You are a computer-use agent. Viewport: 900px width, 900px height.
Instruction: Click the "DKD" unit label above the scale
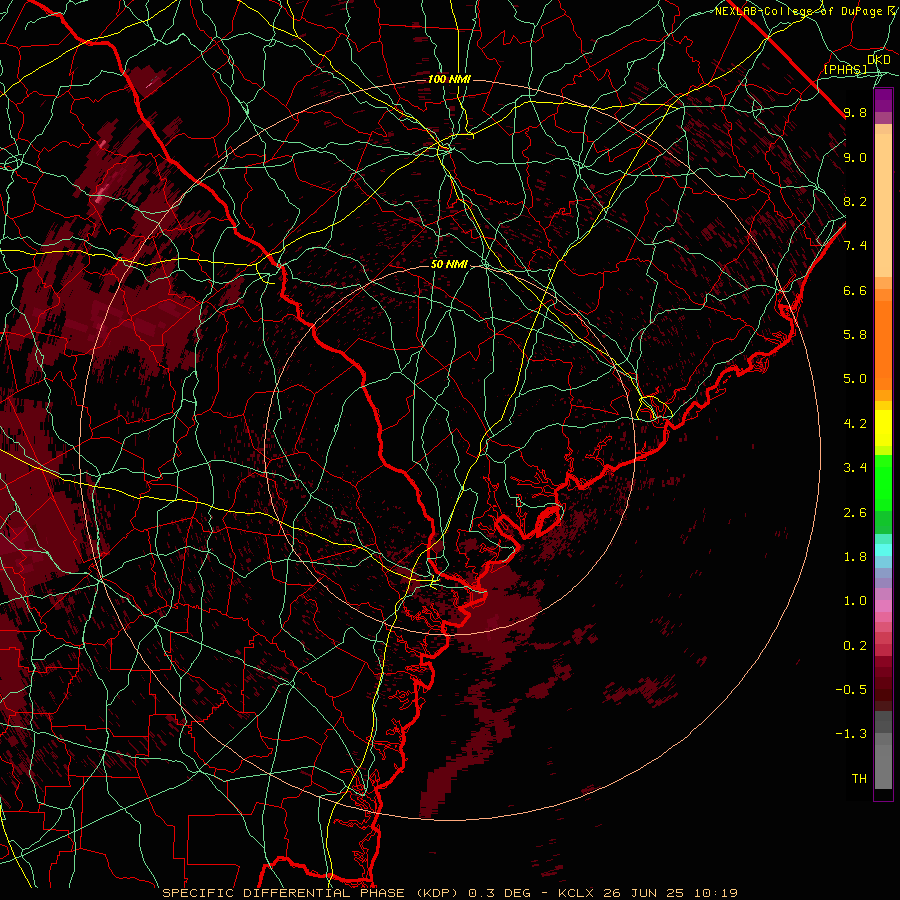point(878,59)
